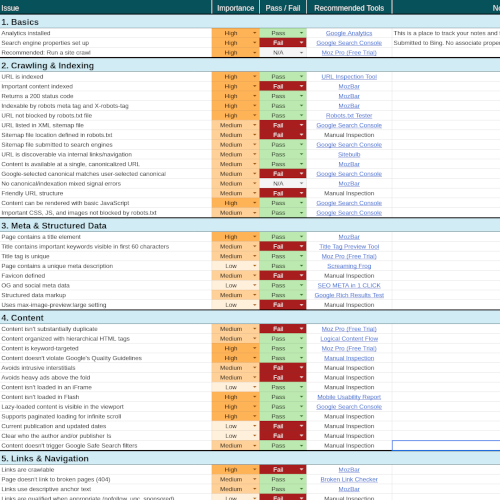
Task: Select the Pass / Fail column header
Action: (x=283, y=8)
